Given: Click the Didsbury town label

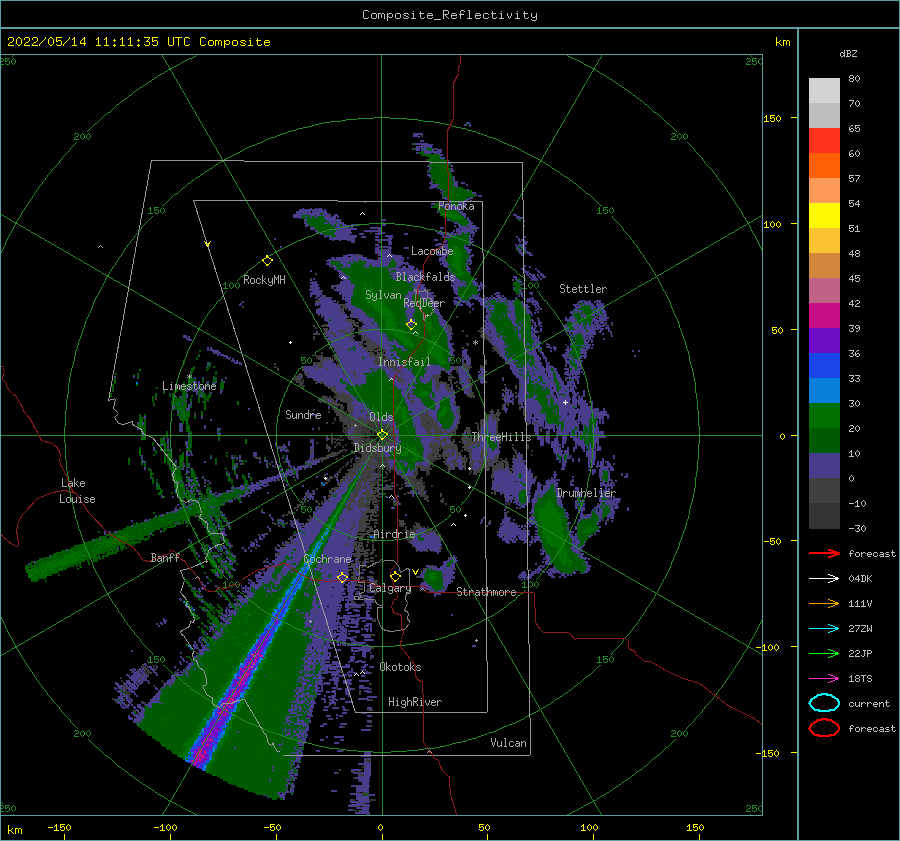Looking at the screenshot, I should coord(377,448).
